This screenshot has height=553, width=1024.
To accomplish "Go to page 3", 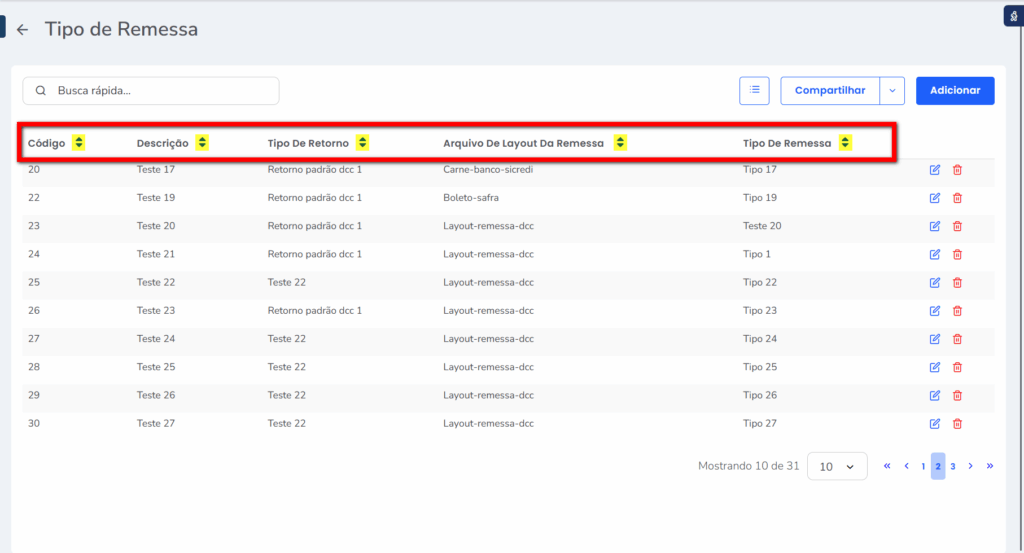I will point(953,466).
